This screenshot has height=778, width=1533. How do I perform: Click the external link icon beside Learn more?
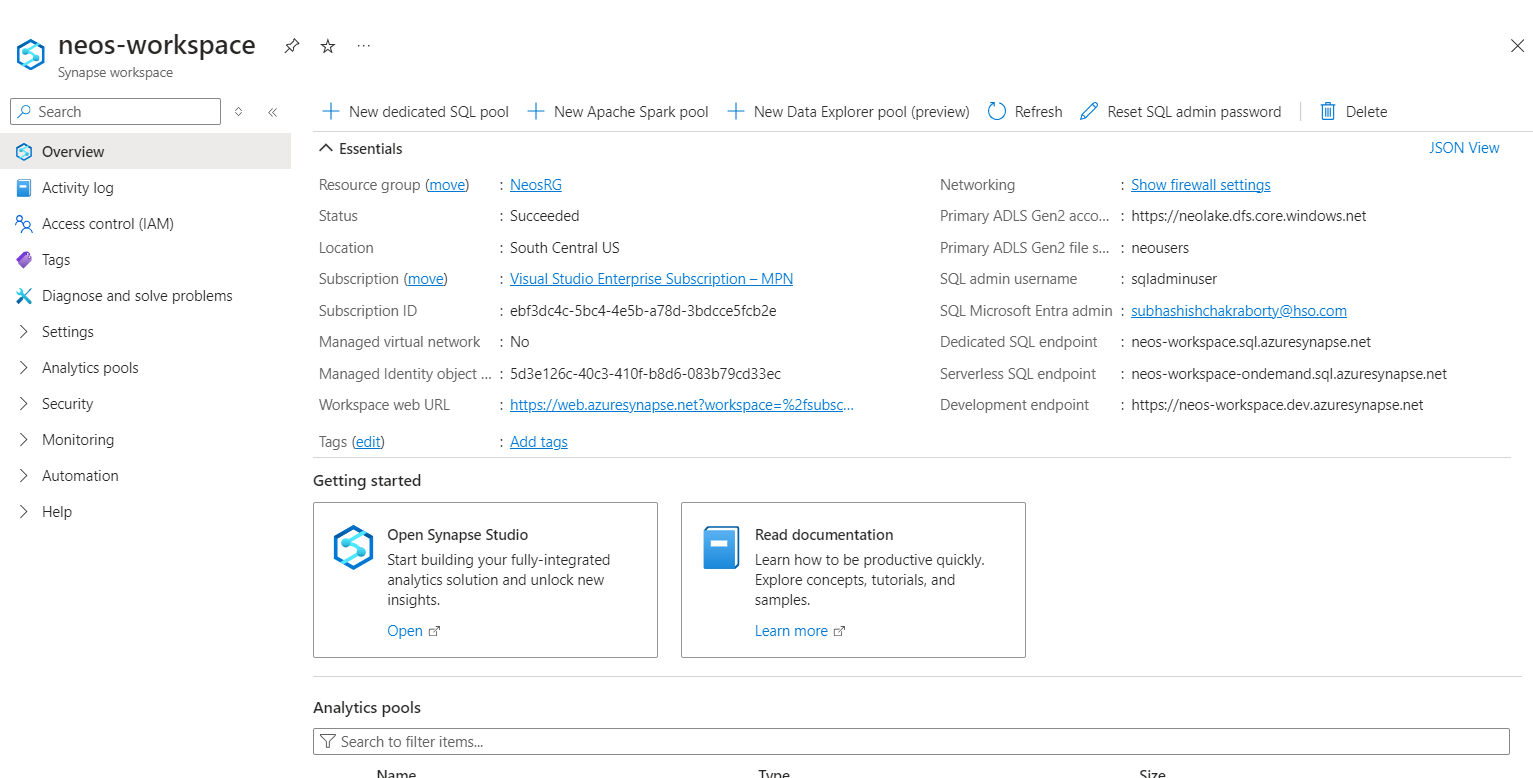[x=839, y=631]
